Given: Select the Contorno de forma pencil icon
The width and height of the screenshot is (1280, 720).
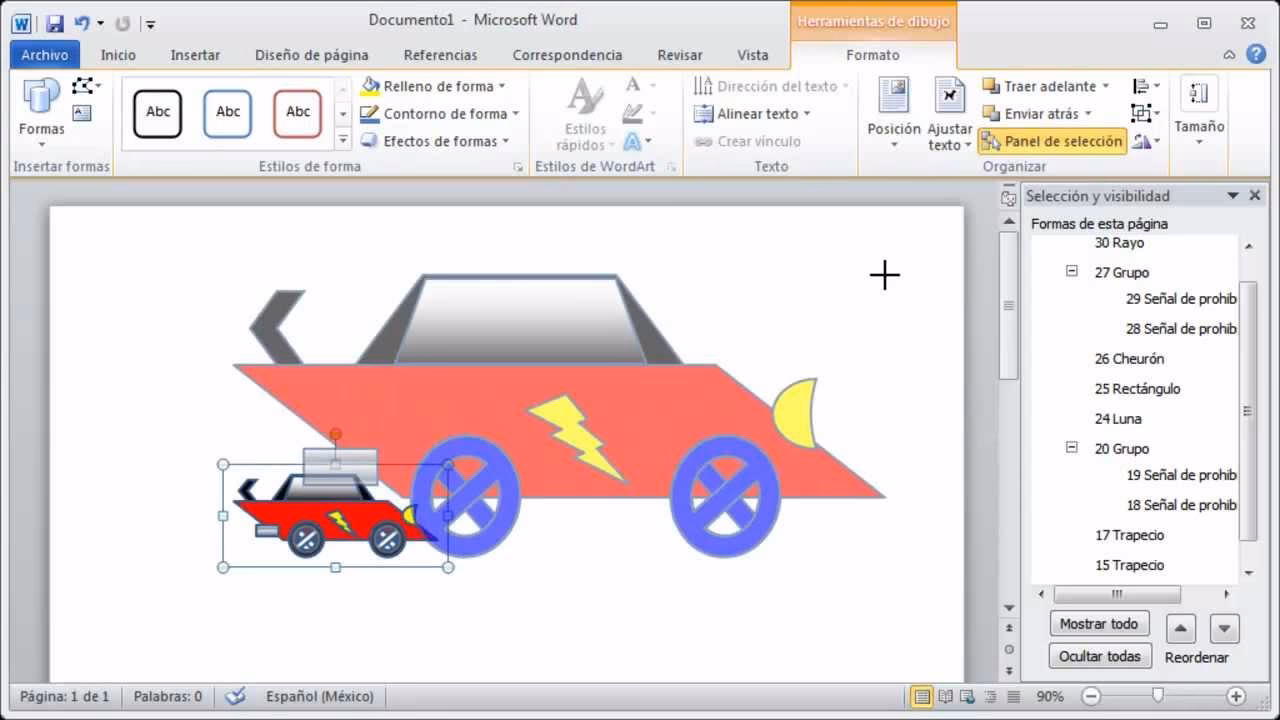Looking at the screenshot, I should (x=370, y=113).
